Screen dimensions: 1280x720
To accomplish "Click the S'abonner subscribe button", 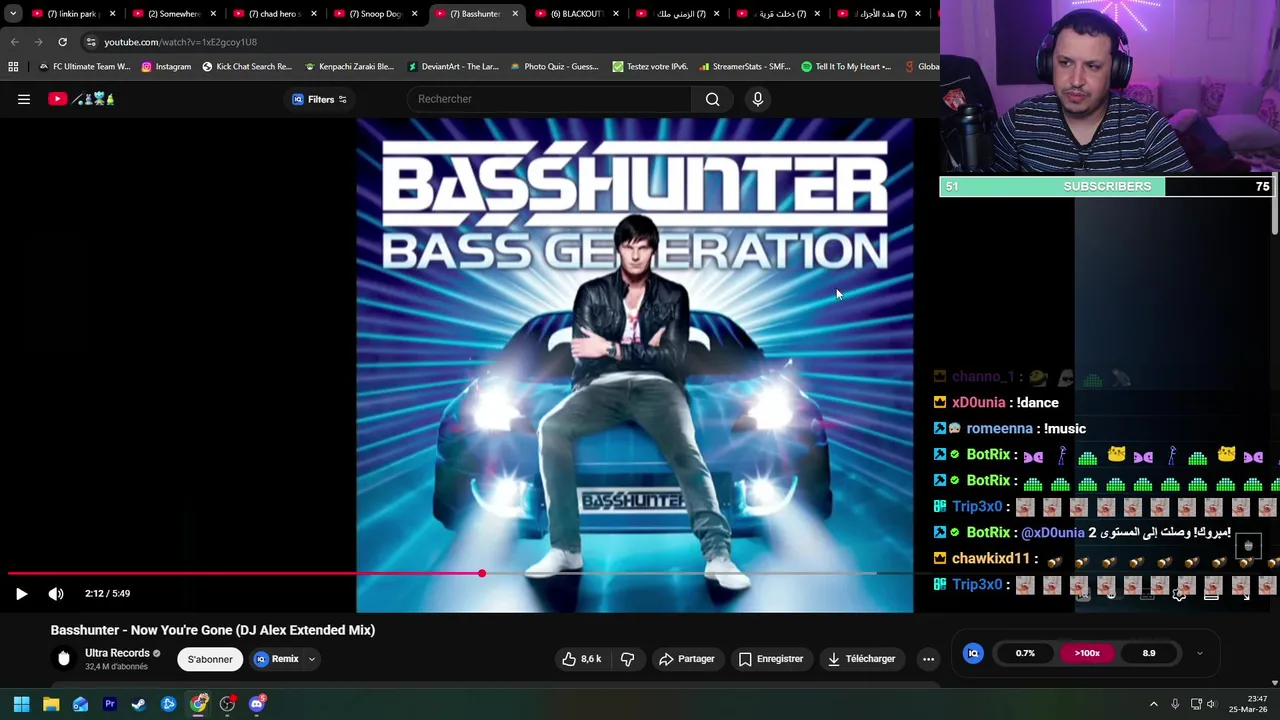I will coord(210,659).
